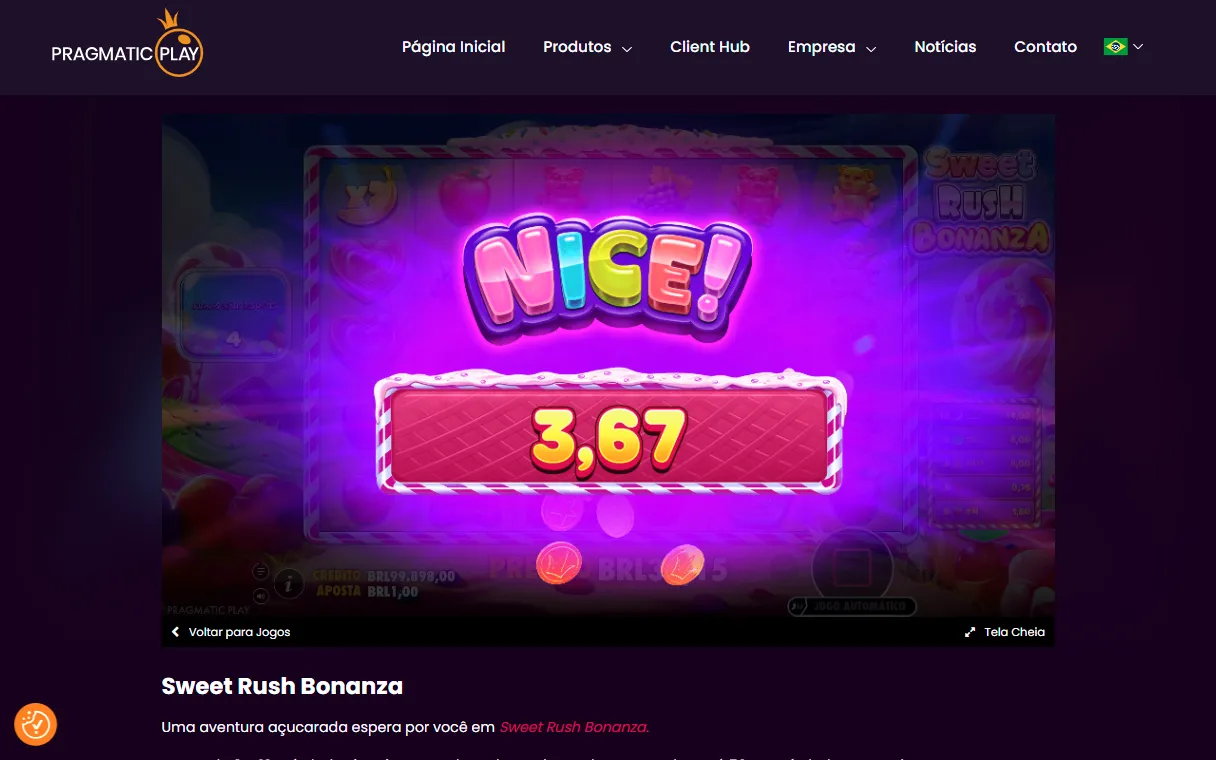Mute the game sound icon
This screenshot has width=1216, height=760.
pyautogui.click(x=260, y=596)
